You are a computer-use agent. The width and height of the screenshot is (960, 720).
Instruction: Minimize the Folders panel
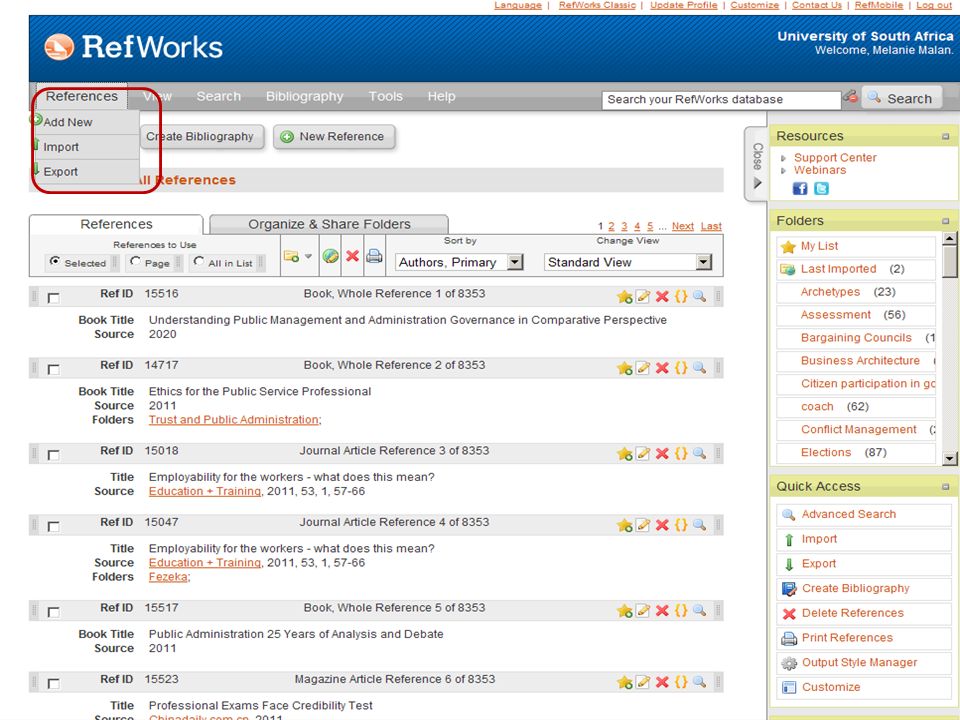pyautogui.click(x=945, y=221)
